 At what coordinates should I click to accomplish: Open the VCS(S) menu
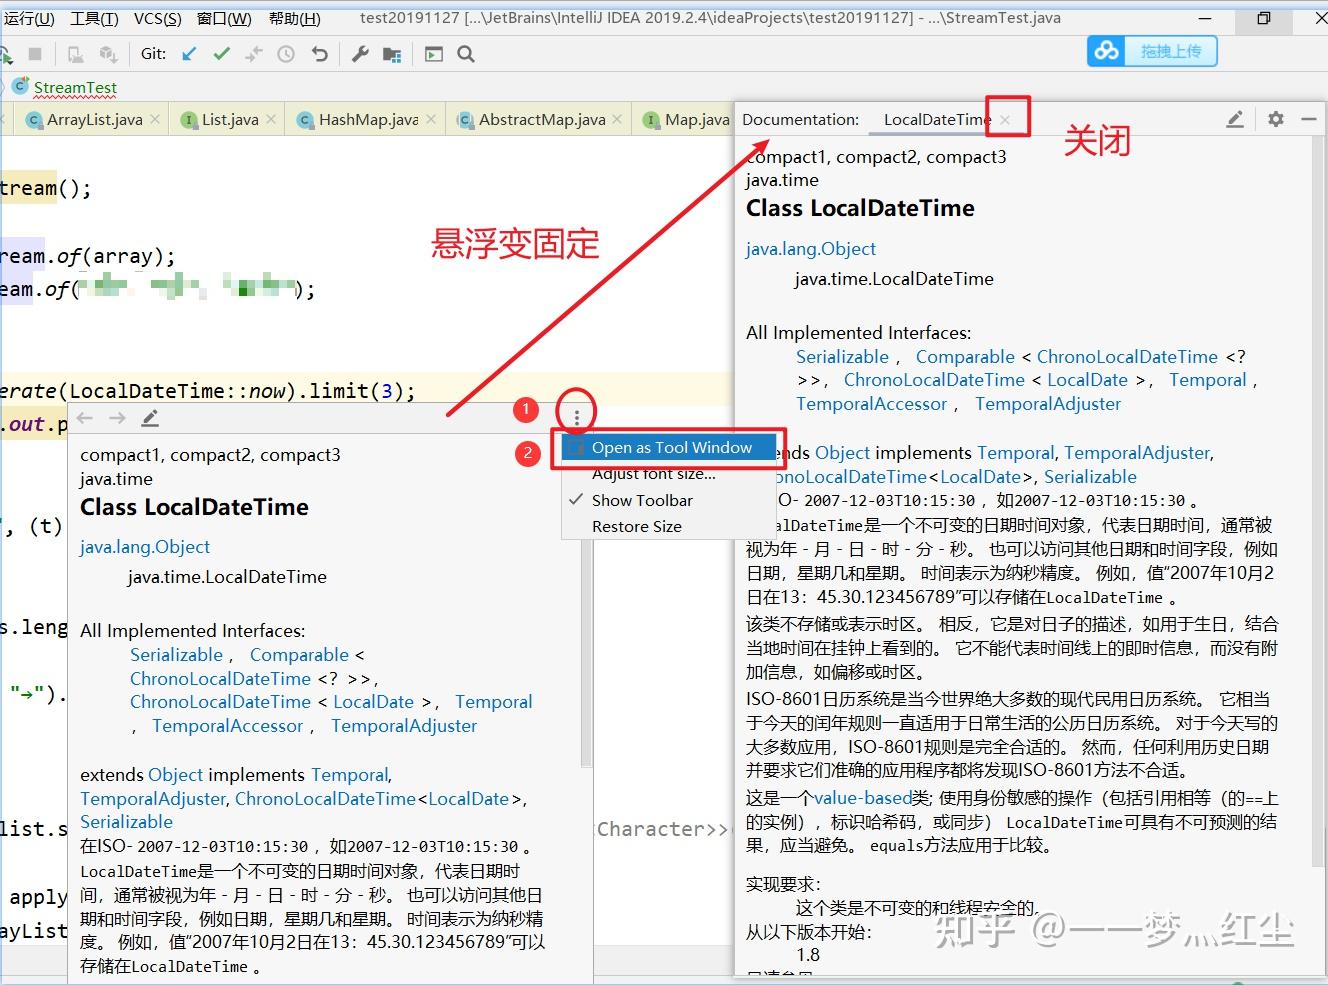click(158, 18)
